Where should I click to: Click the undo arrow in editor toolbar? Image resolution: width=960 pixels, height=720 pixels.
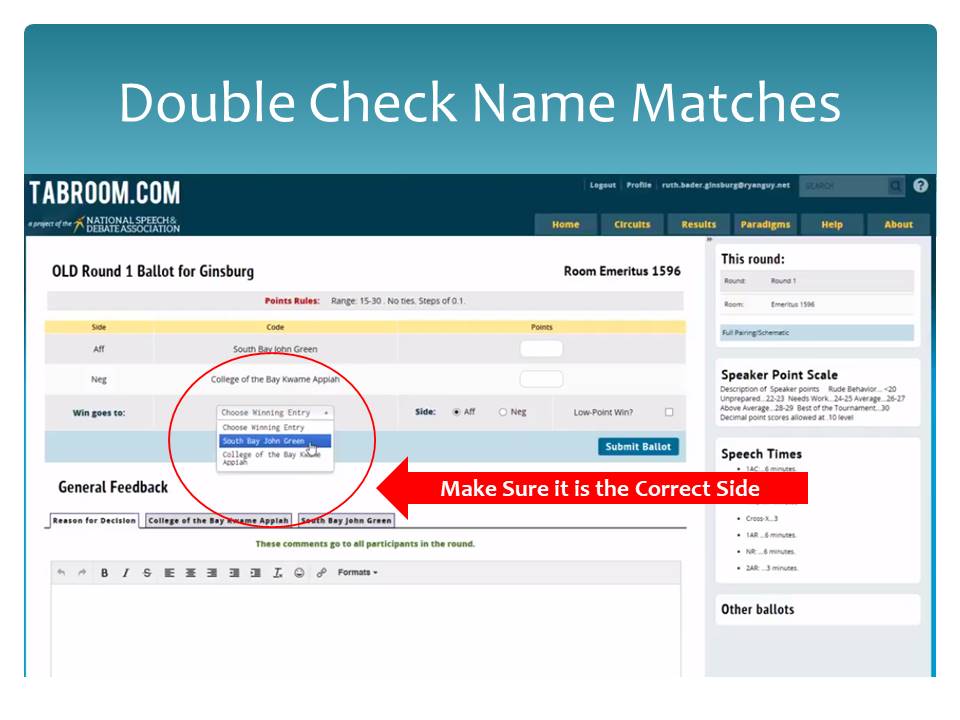pos(61,573)
